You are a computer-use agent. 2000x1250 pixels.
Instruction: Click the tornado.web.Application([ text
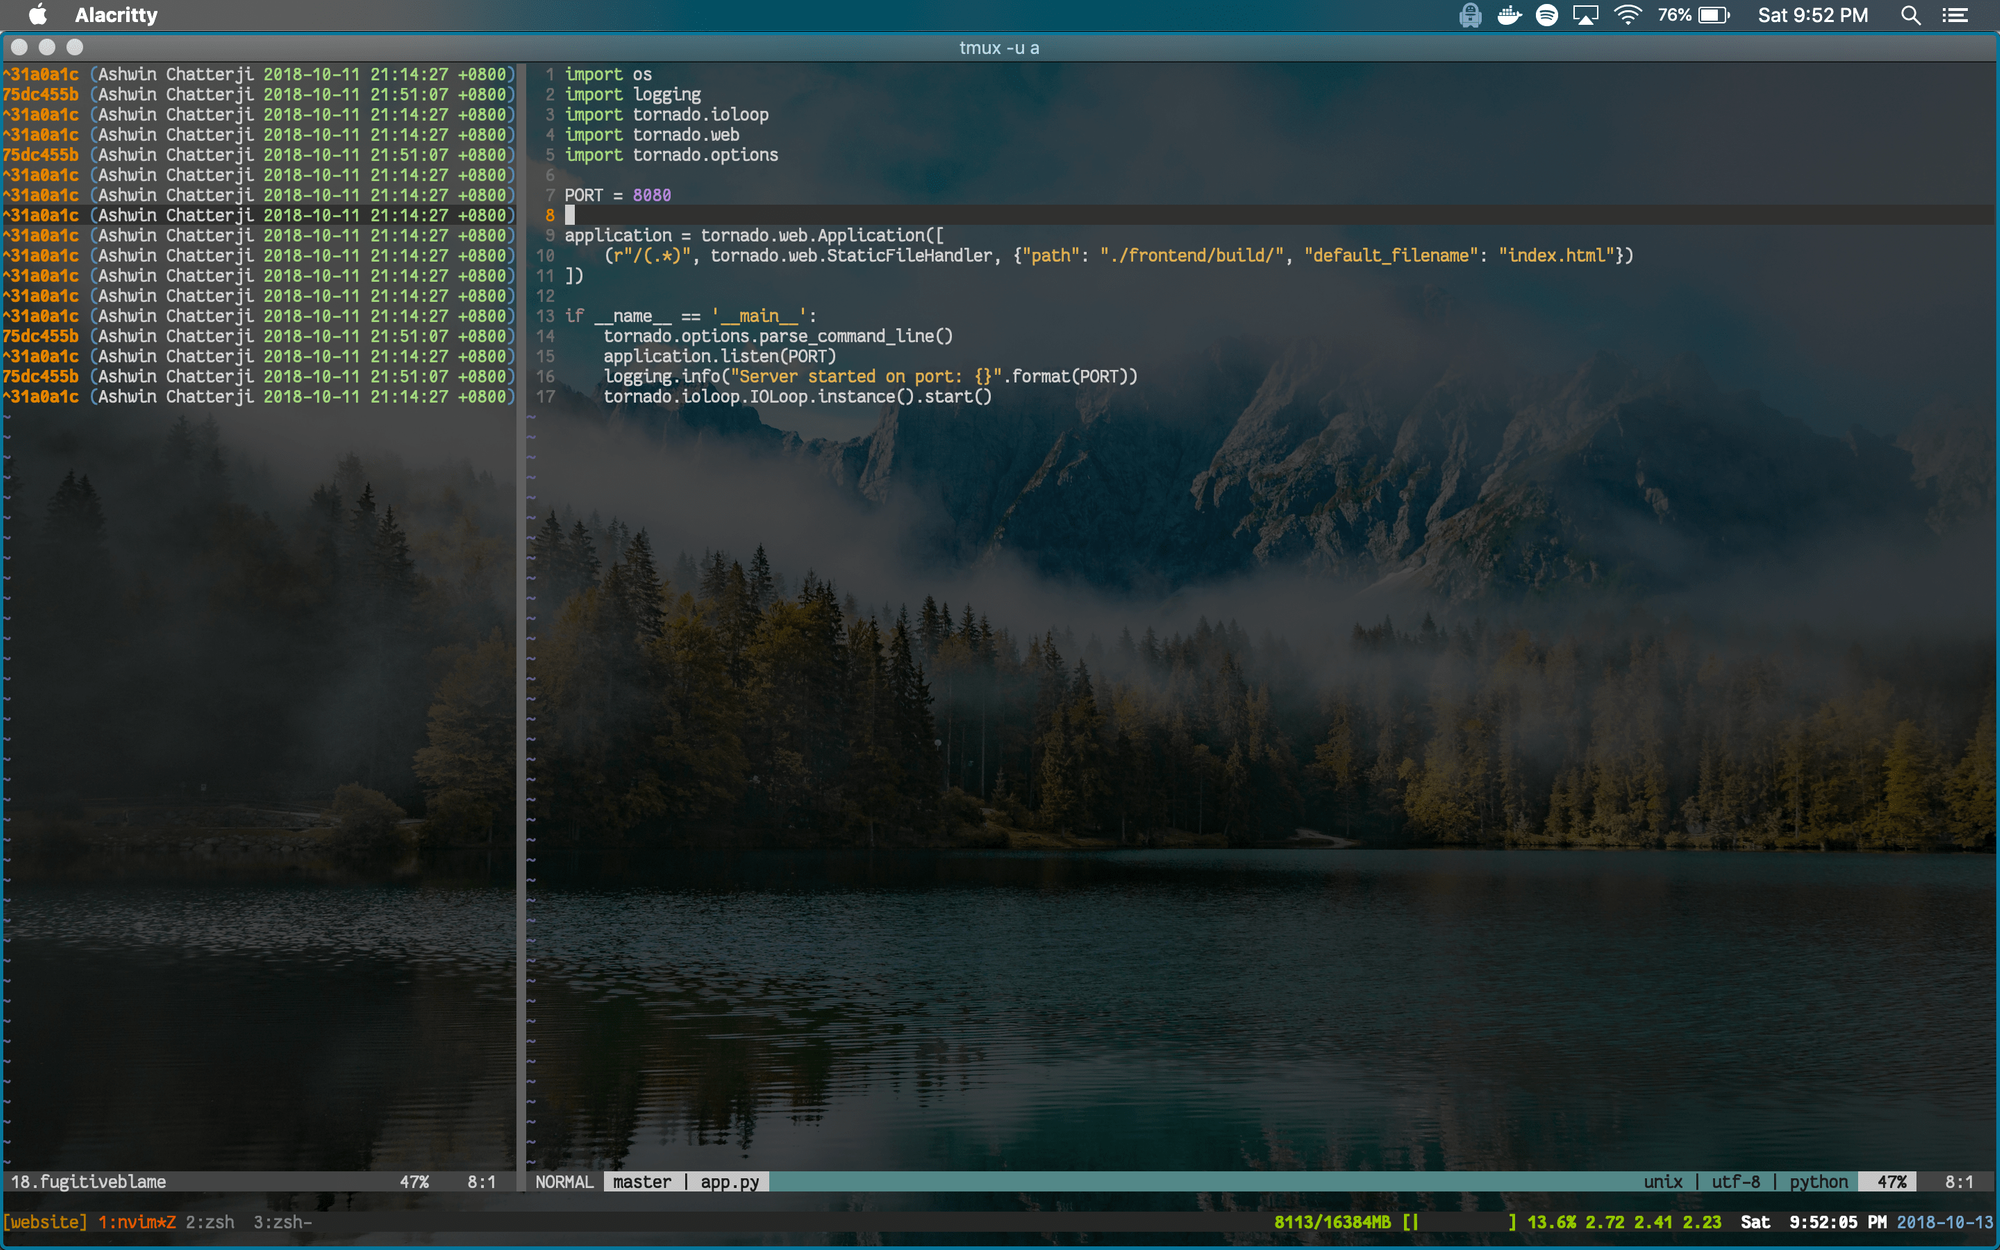pyautogui.click(x=822, y=235)
